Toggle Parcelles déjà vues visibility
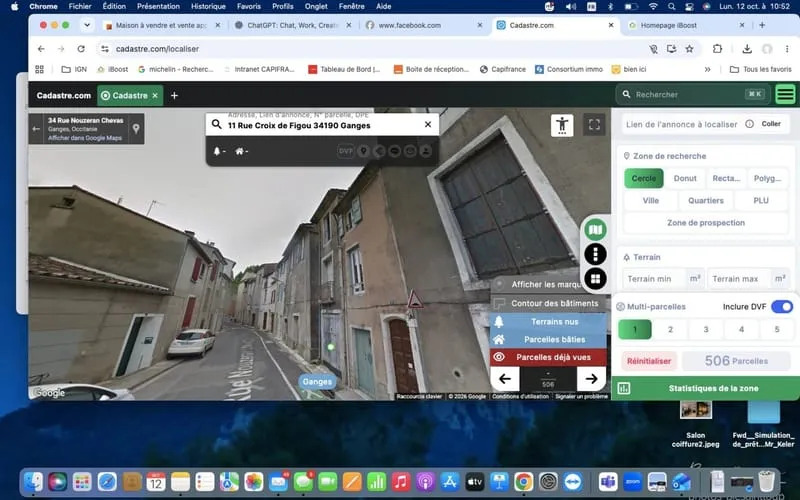Viewport: 800px width, 500px height. pos(548,357)
